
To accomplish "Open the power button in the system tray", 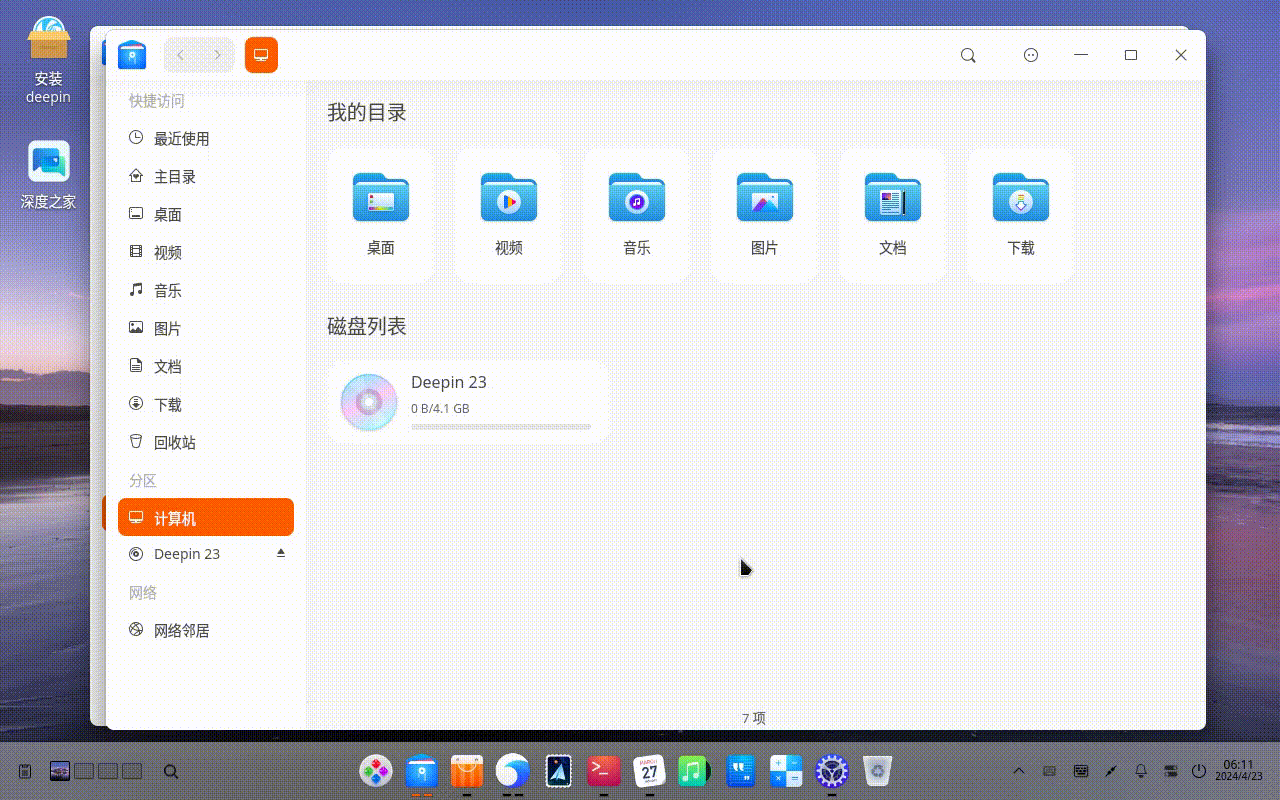I will pyautogui.click(x=1198, y=771).
